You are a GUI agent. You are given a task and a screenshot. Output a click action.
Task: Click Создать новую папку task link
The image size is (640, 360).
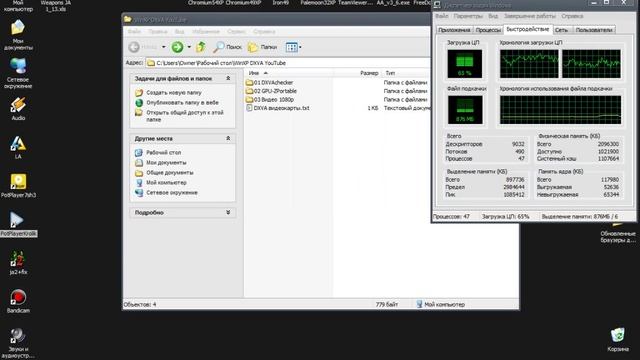[174, 93]
